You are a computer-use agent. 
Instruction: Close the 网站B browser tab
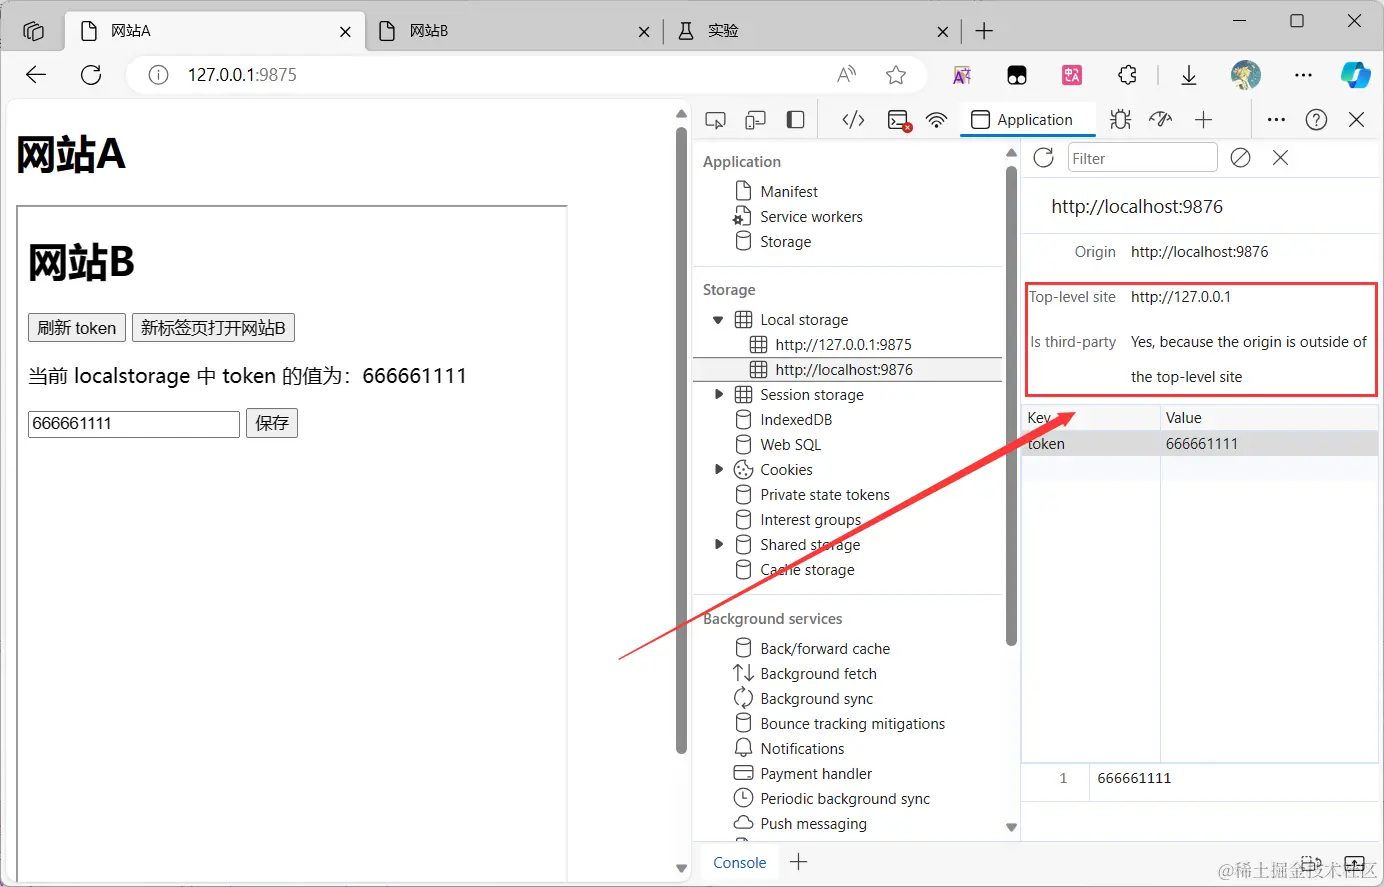click(645, 31)
